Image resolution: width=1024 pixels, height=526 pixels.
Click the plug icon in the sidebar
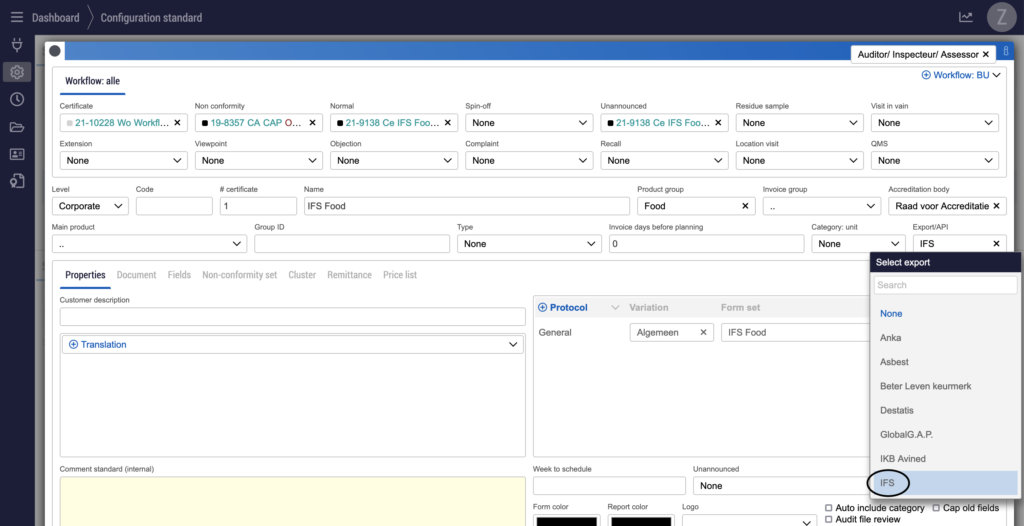(16, 45)
